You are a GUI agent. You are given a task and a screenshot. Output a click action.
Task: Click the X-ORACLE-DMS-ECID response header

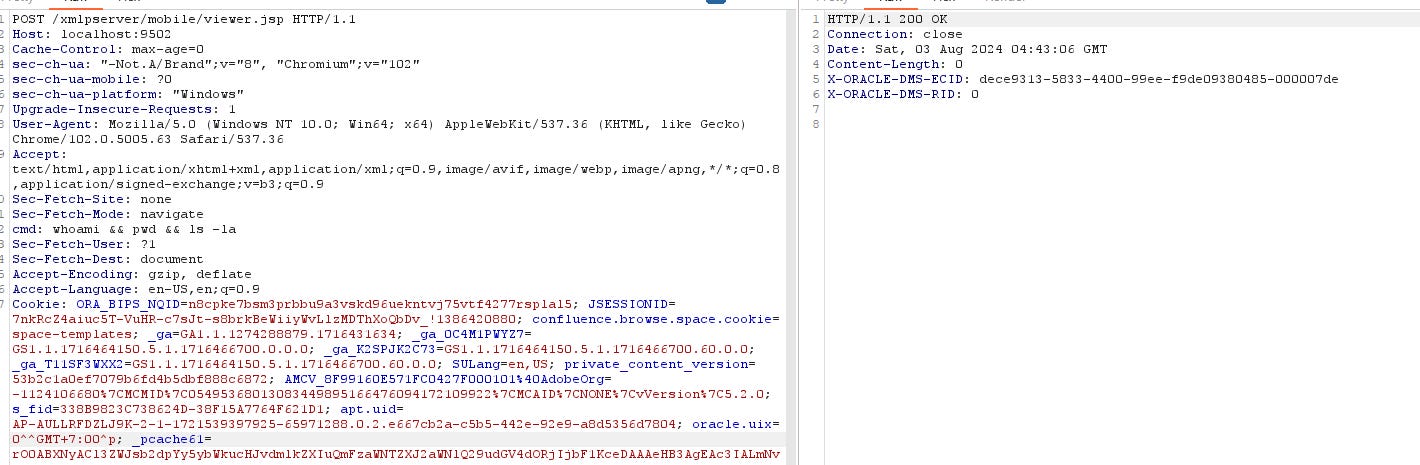(1083, 79)
